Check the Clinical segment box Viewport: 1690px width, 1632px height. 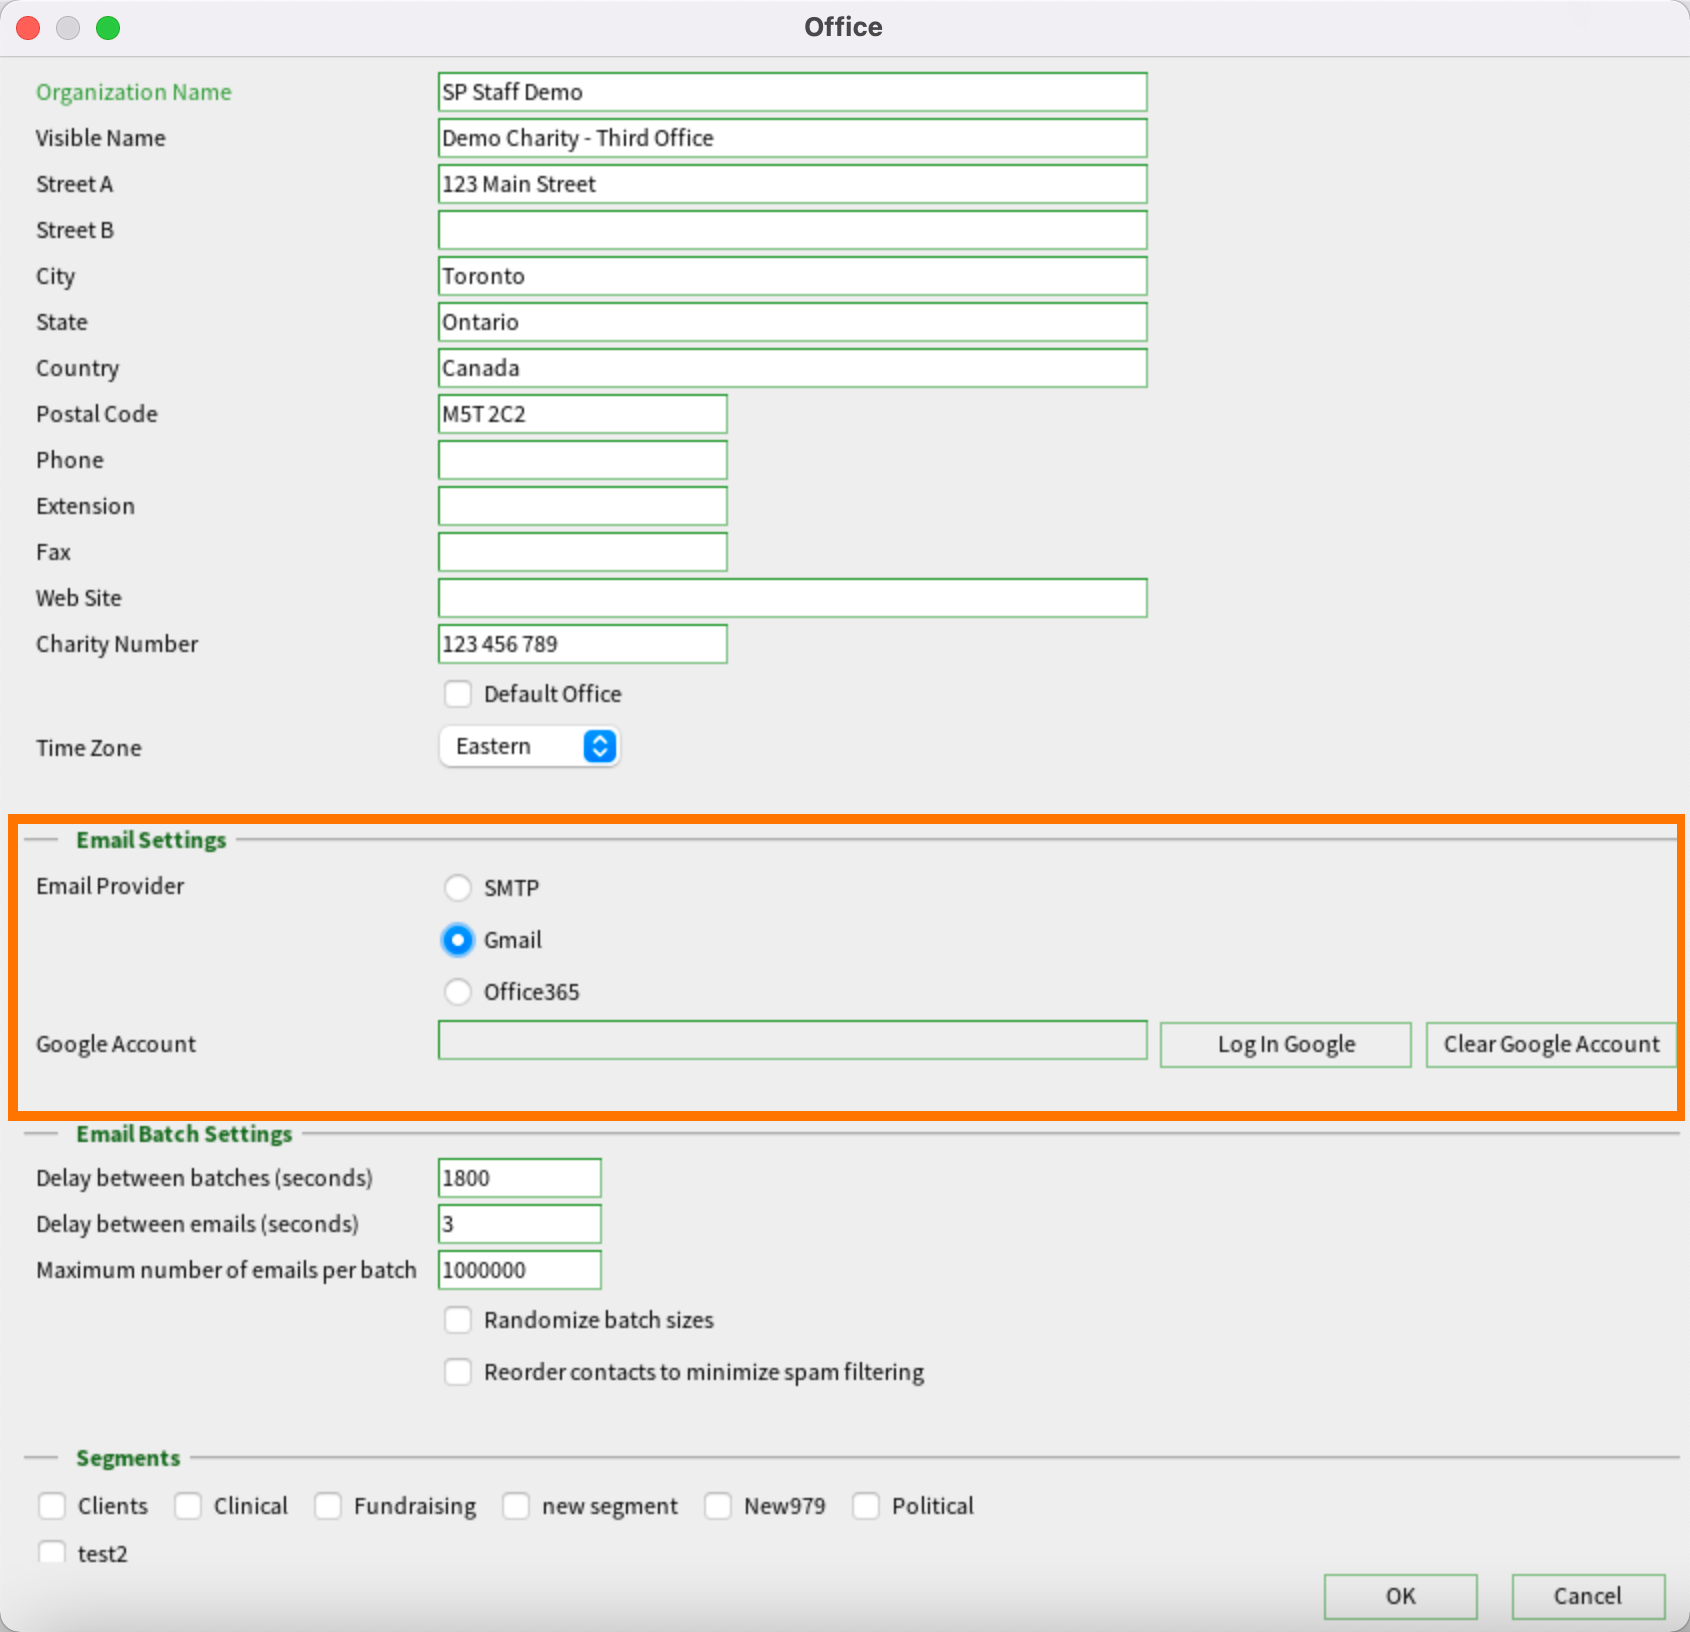click(188, 1506)
